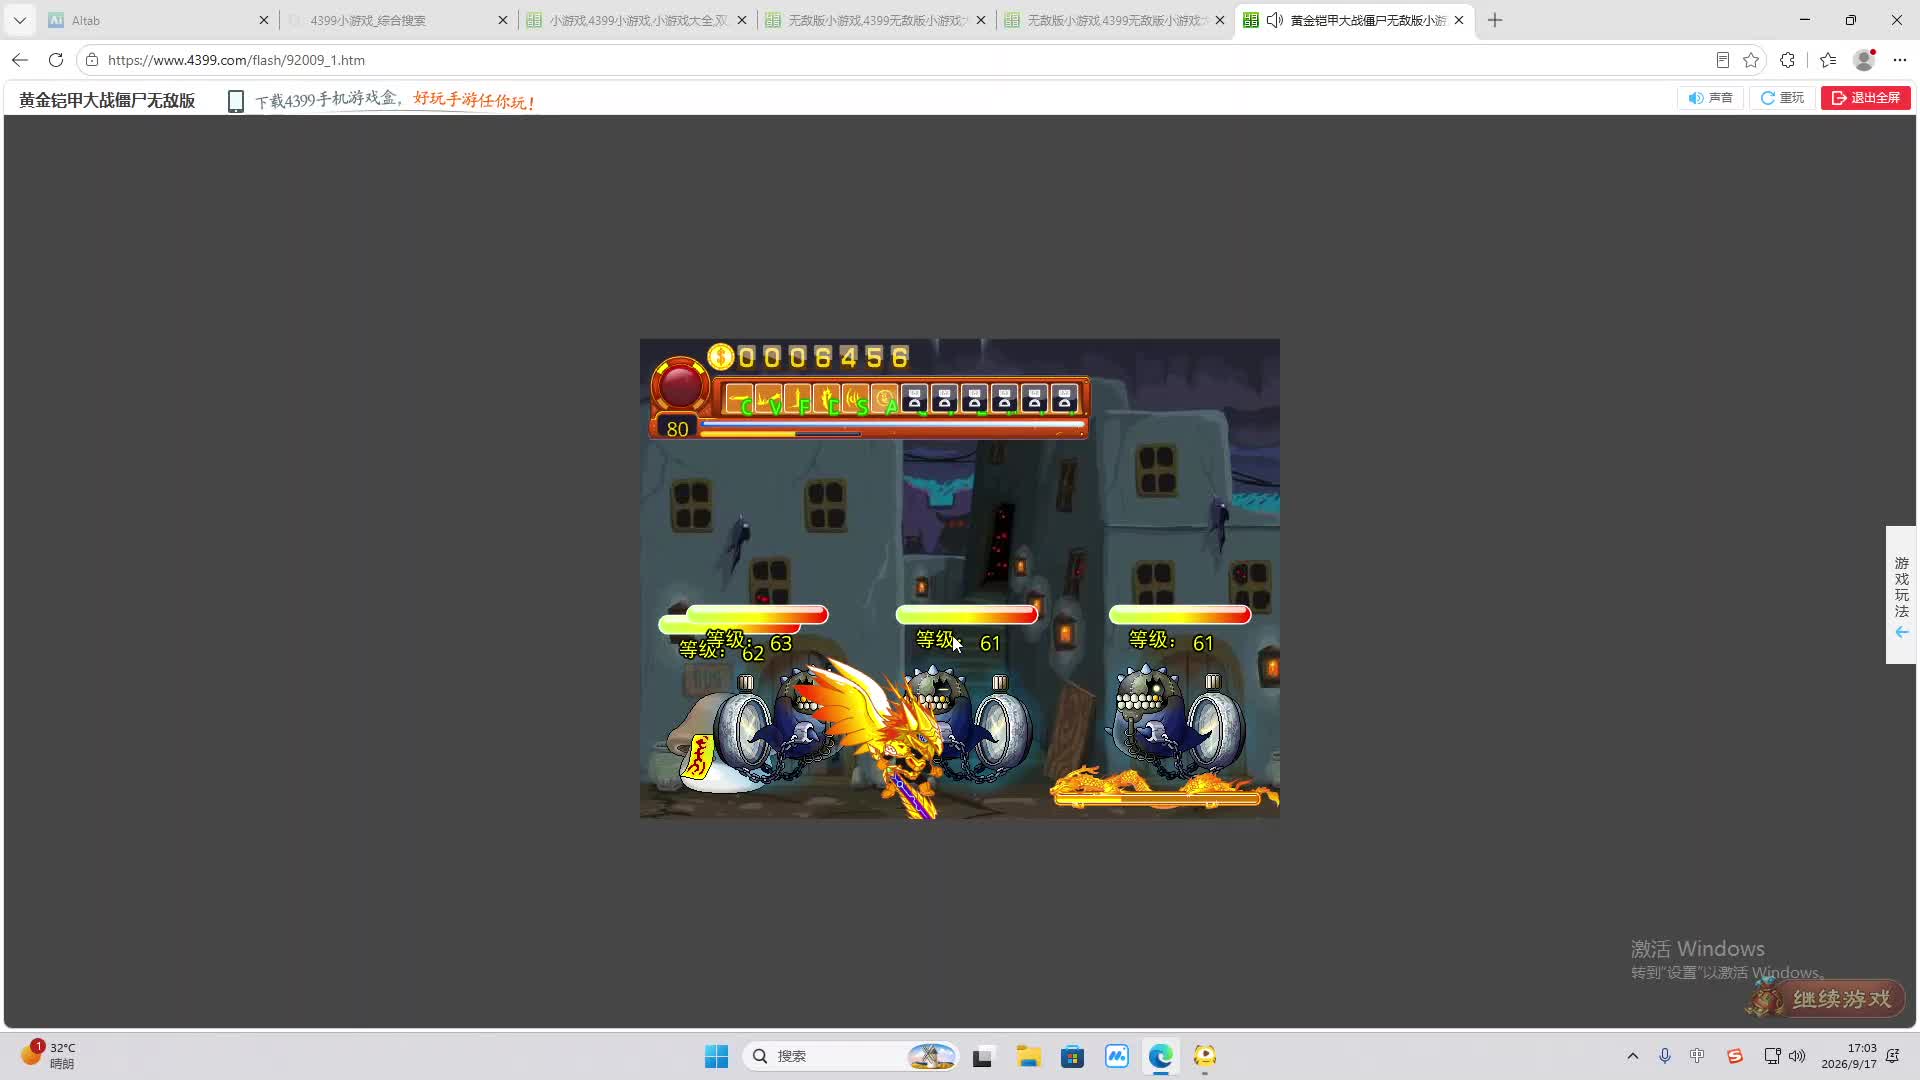Open Microsoft Store from the taskbar
The width and height of the screenshot is (1920, 1080).
1072,1056
